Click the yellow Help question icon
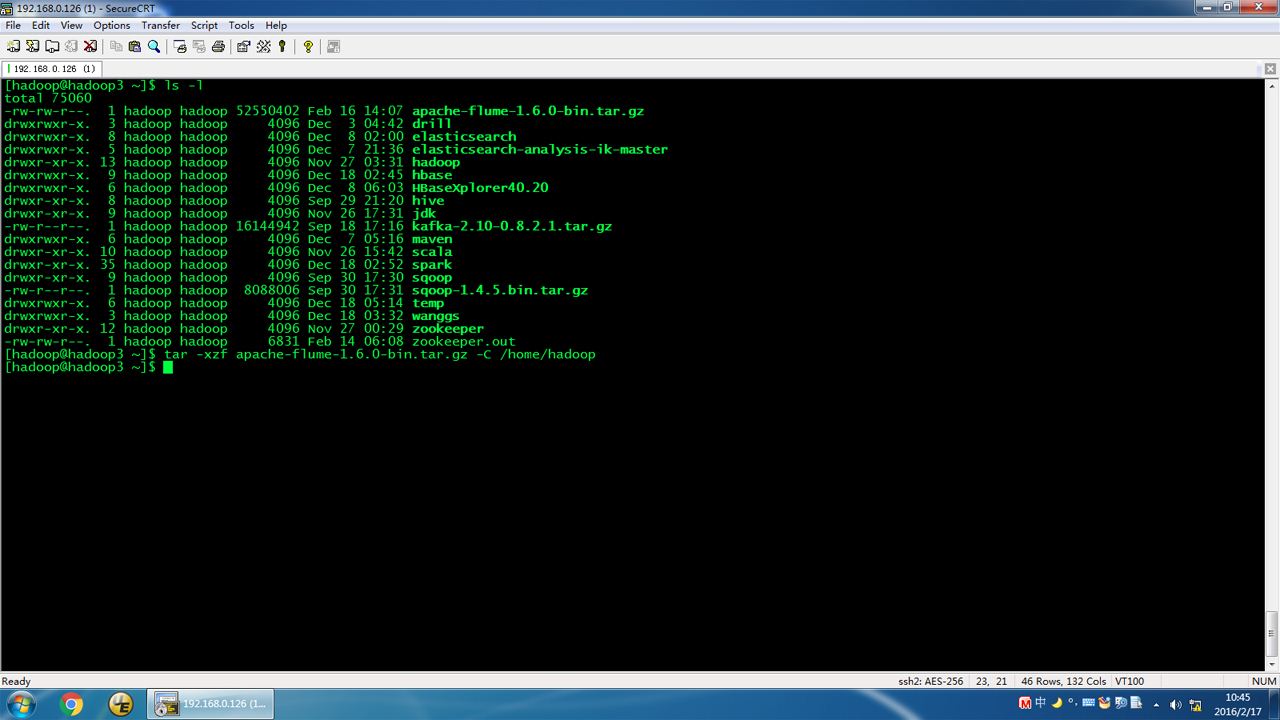The height and width of the screenshot is (720, 1280). pos(308,46)
